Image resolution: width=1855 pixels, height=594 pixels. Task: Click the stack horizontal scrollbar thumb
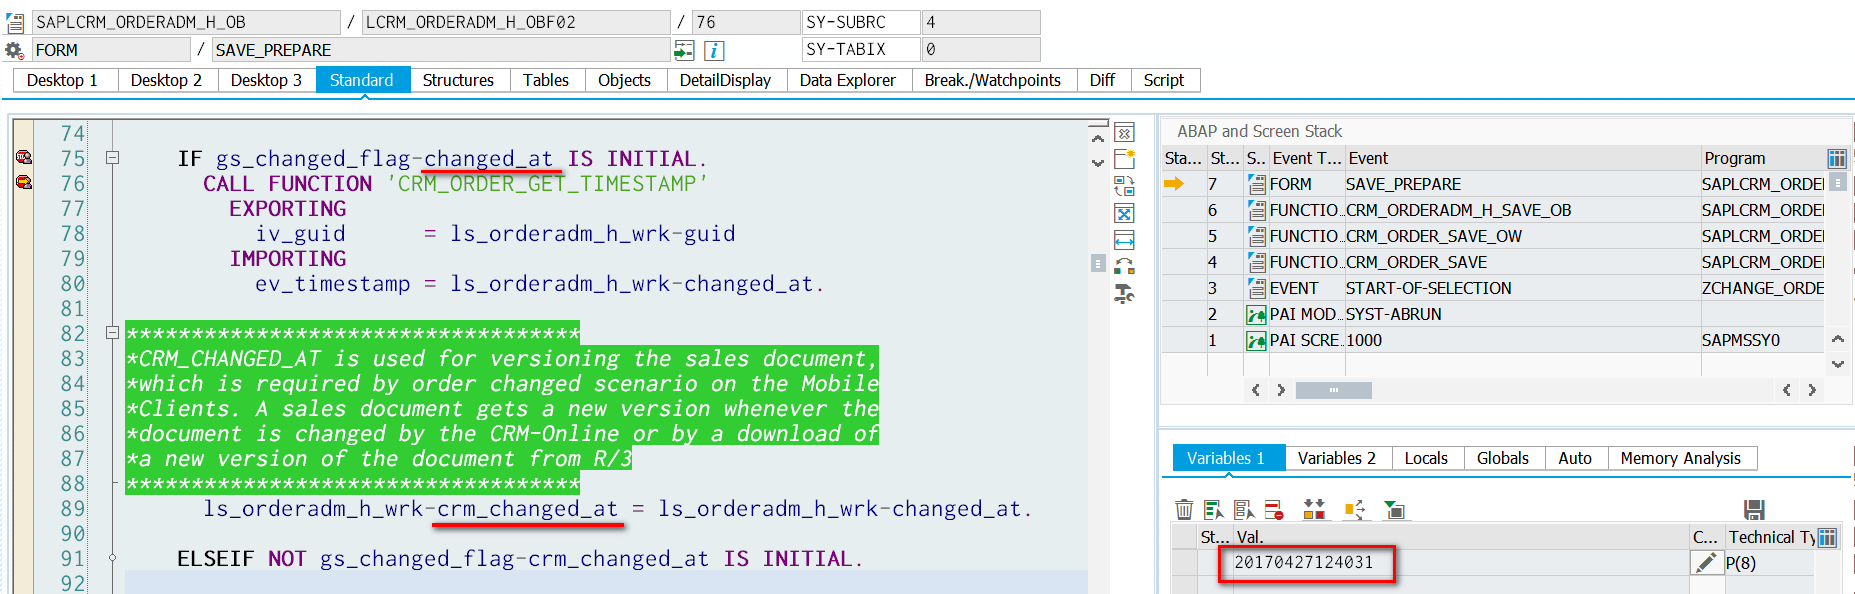coord(1333,390)
